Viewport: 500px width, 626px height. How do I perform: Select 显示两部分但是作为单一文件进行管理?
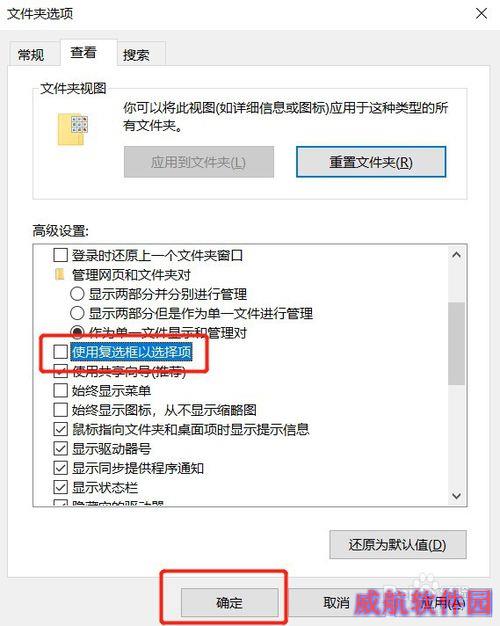pos(77,313)
